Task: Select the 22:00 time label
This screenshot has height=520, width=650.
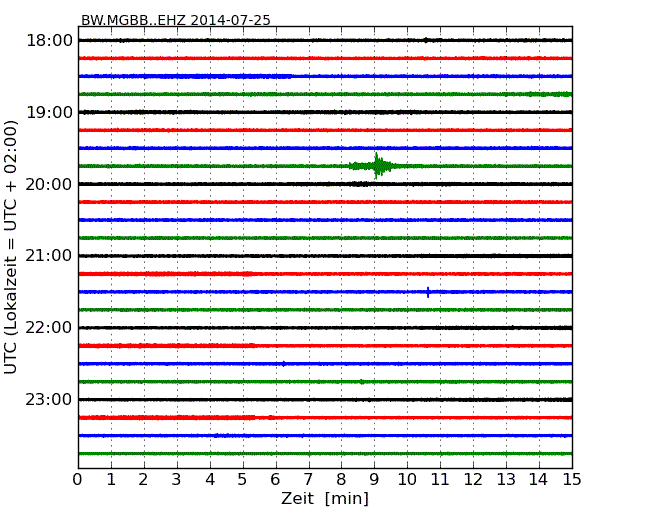Action: [49, 328]
